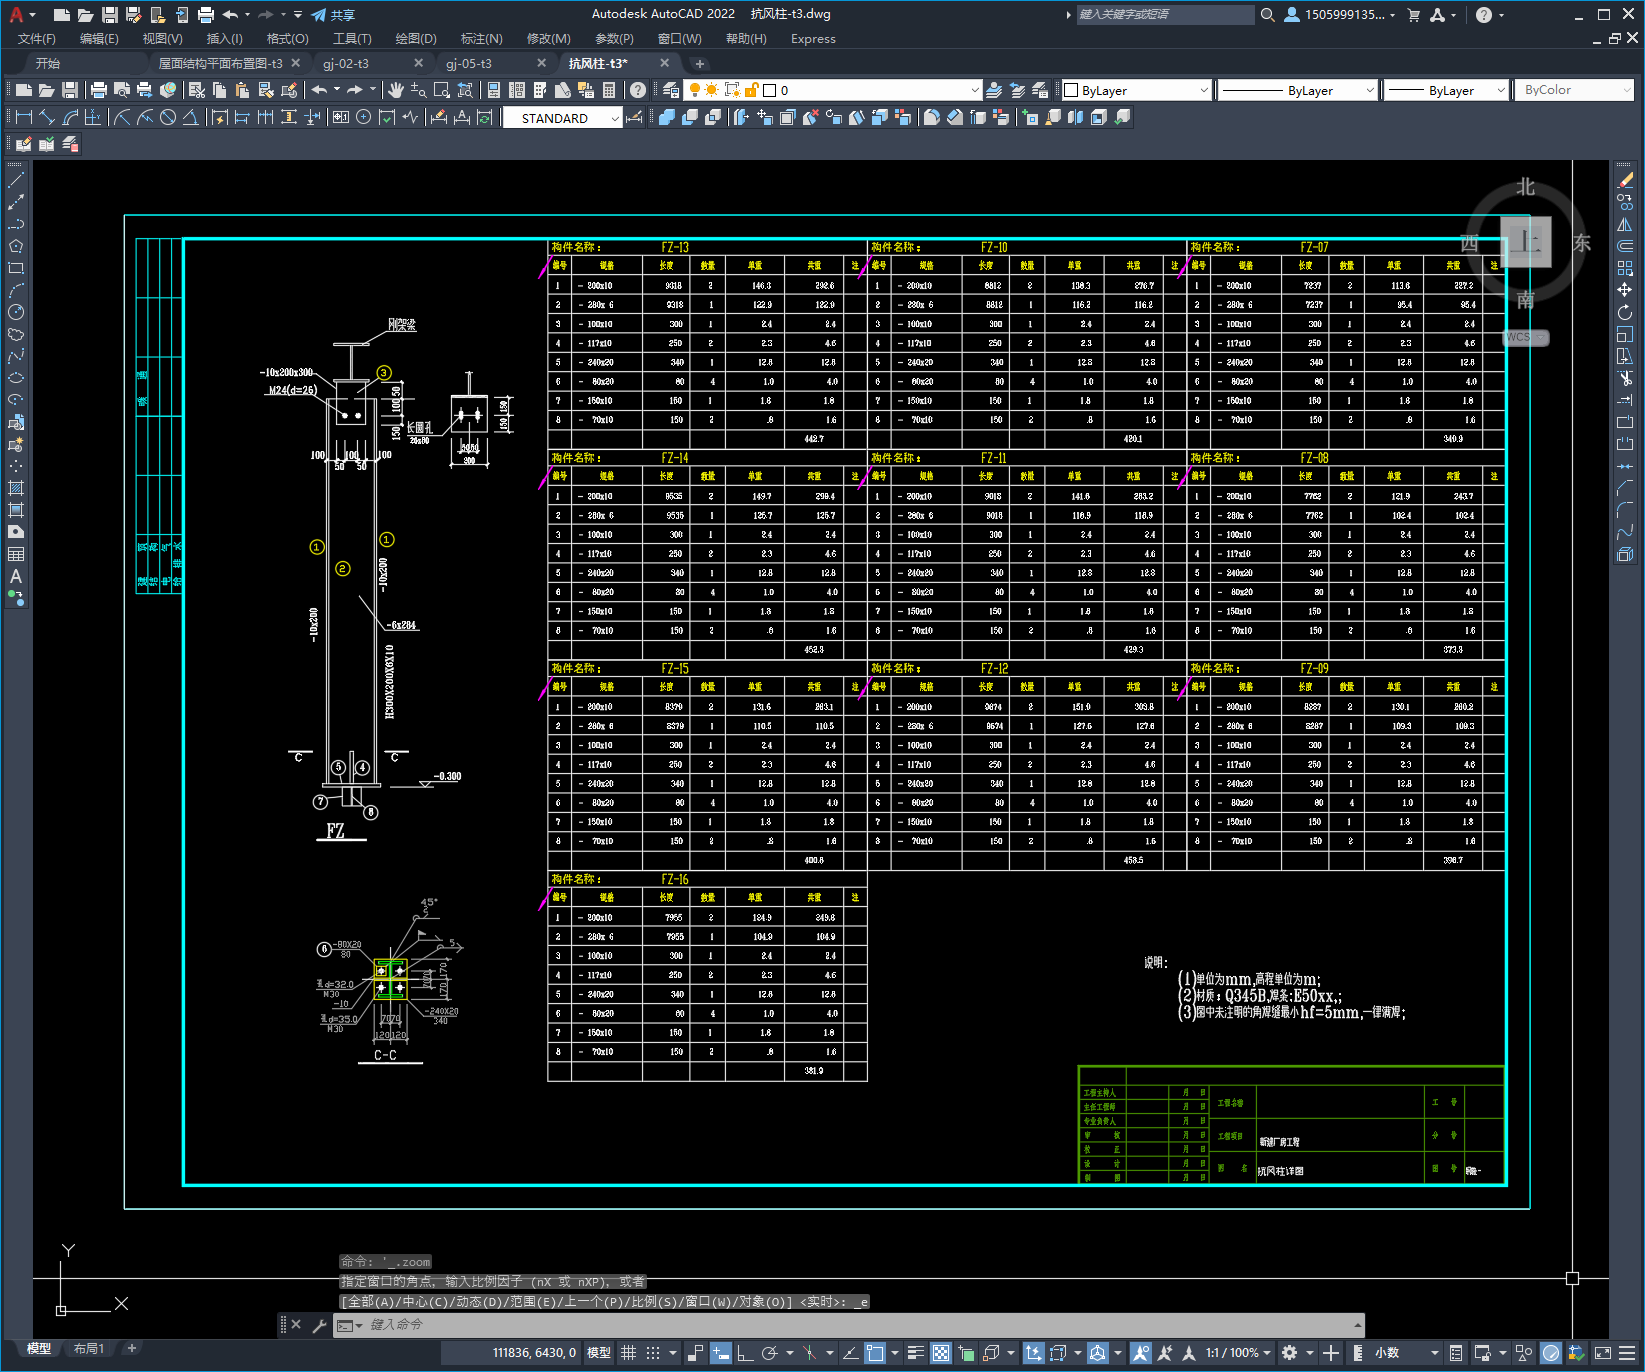Click the Plot (printer) icon
The image size is (1645, 1372).
tap(99, 90)
